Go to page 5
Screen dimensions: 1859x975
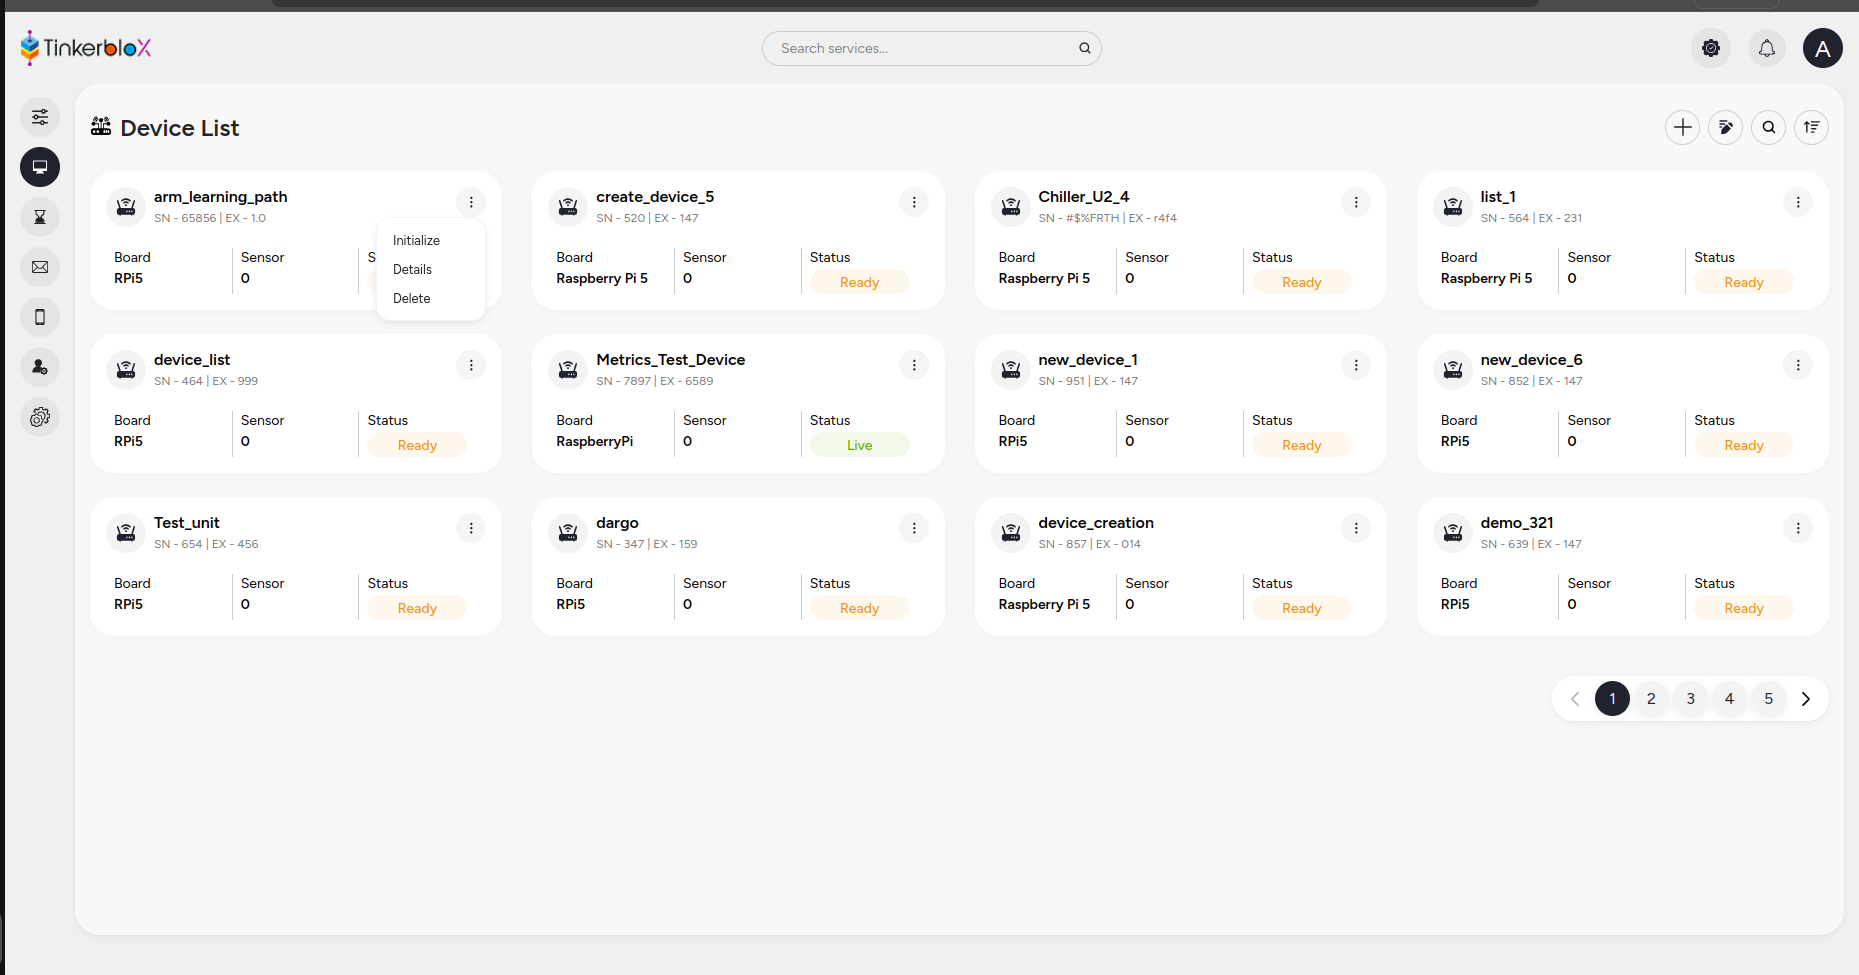[1768, 698]
